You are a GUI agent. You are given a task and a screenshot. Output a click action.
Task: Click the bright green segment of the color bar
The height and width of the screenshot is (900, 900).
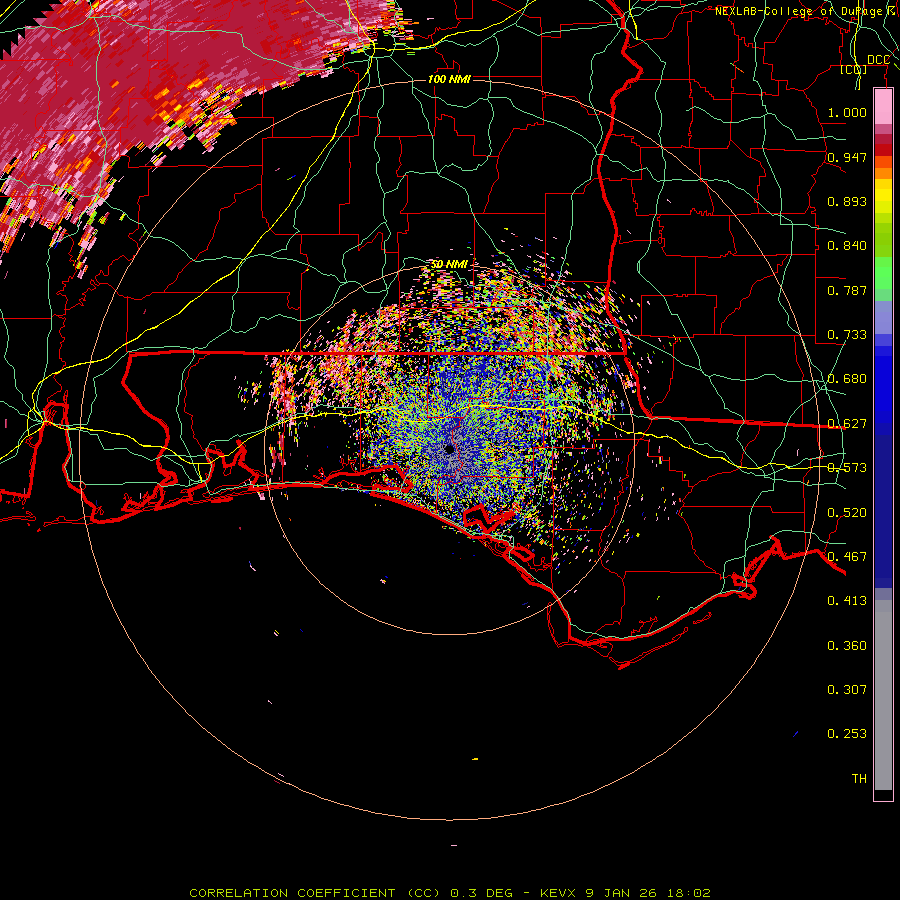pyautogui.click(x=883, y=273)
